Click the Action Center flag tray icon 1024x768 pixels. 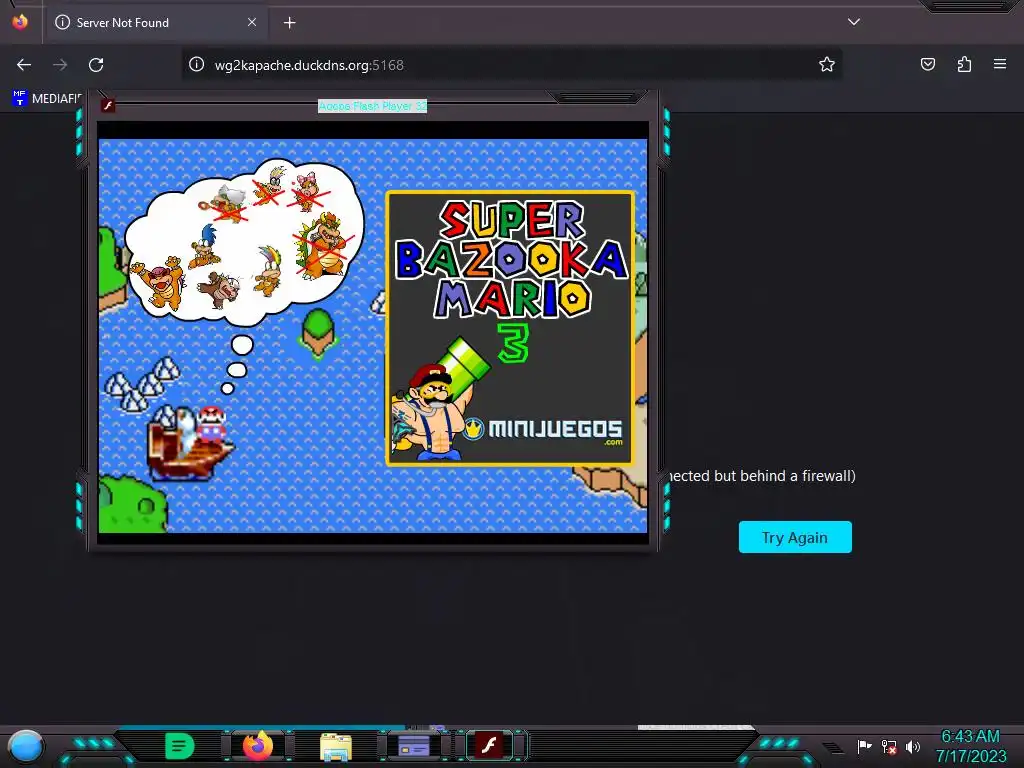[x=864, y=746]
